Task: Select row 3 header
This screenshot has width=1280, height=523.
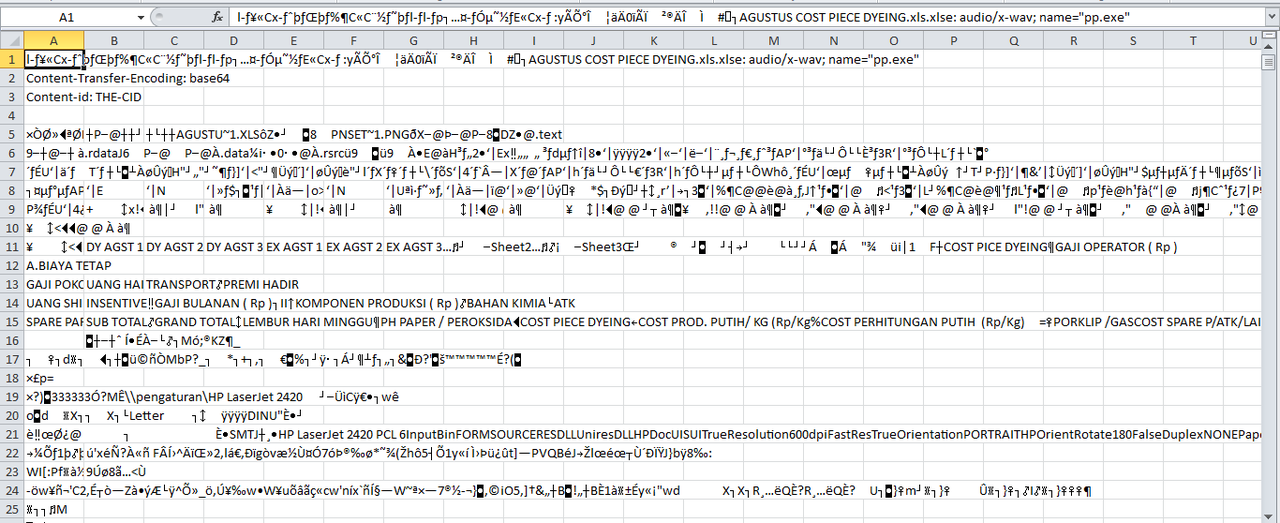Action: (x=12, y=97)
